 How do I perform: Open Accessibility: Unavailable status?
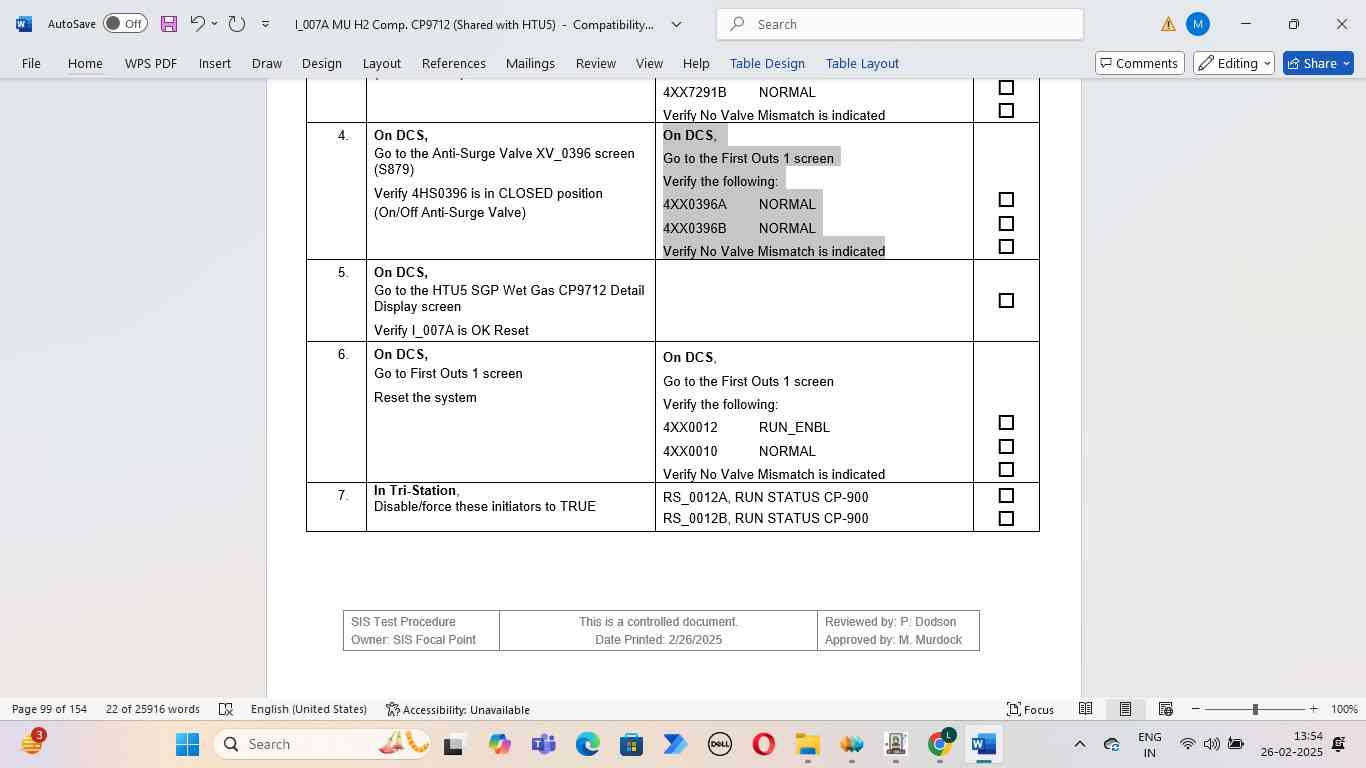[x=458, y=709]
